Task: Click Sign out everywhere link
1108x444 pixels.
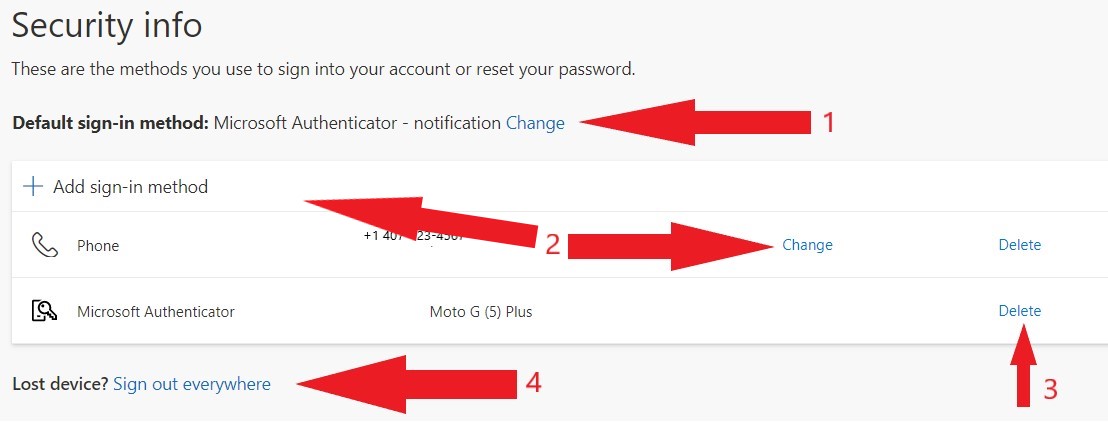Action: click(x=191, y=384)
